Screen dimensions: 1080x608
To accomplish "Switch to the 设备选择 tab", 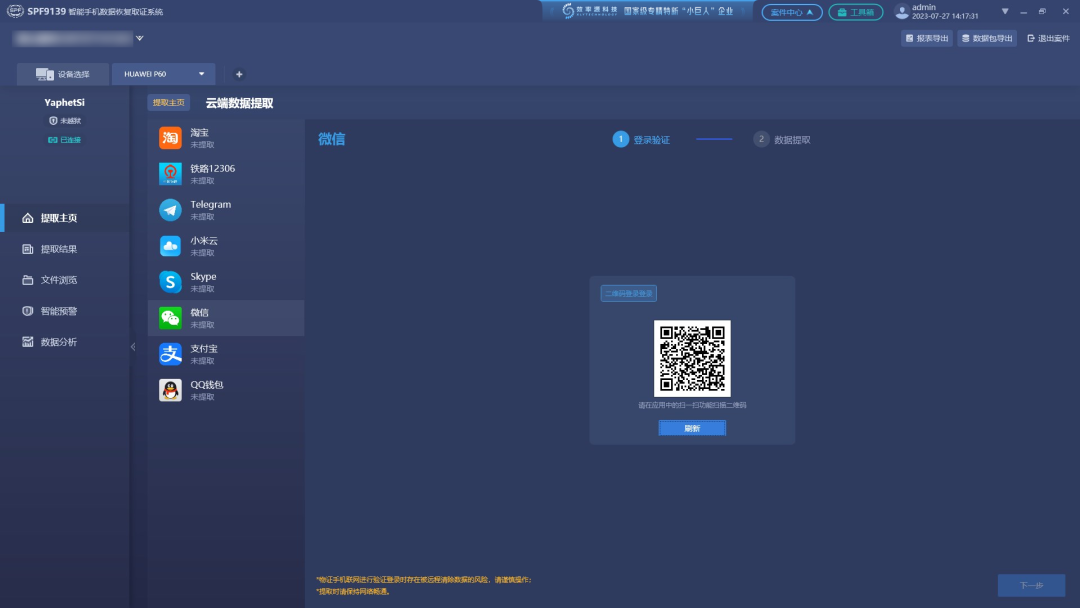I will click(x=63, y=74).
